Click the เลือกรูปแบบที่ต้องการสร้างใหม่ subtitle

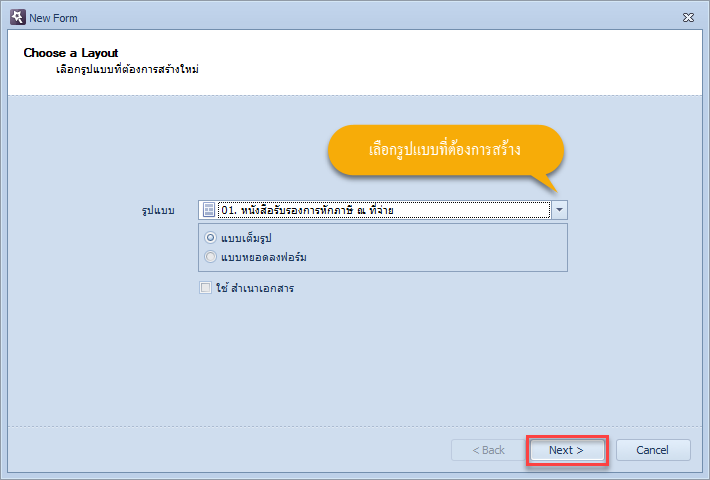(x=127, y=70)
